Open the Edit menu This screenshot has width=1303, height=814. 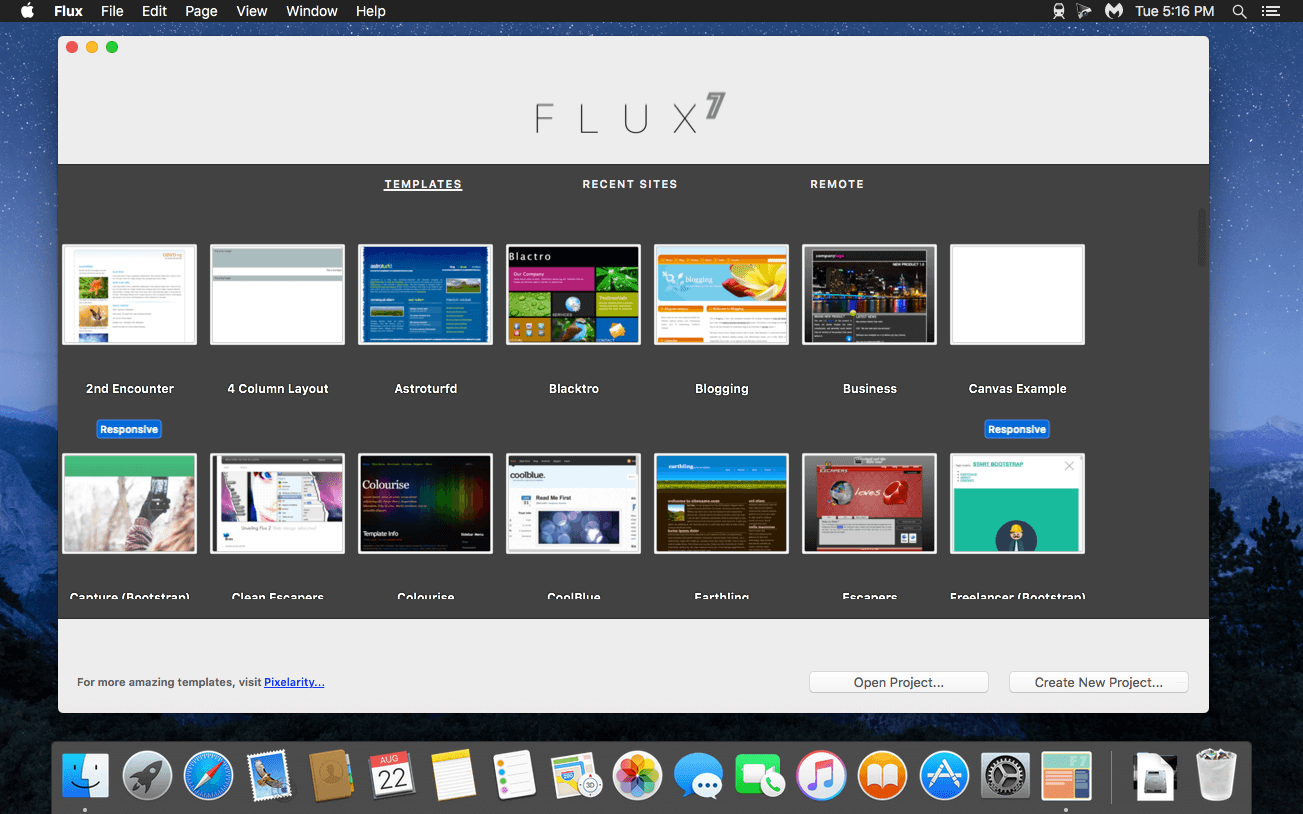coord(154,11)
